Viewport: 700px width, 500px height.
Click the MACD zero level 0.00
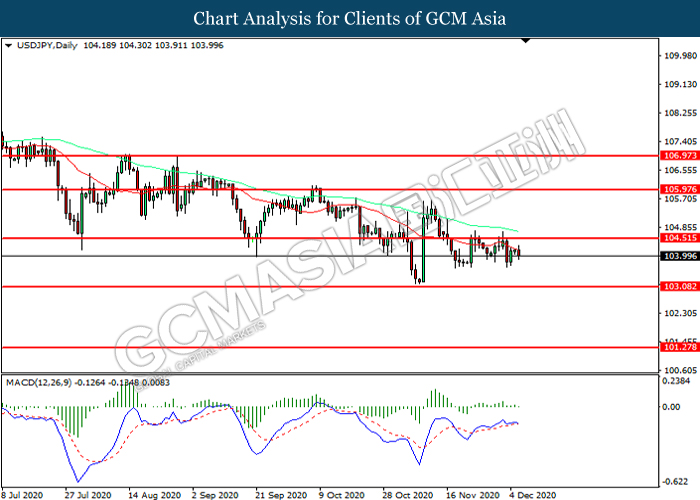pos(671,407)
